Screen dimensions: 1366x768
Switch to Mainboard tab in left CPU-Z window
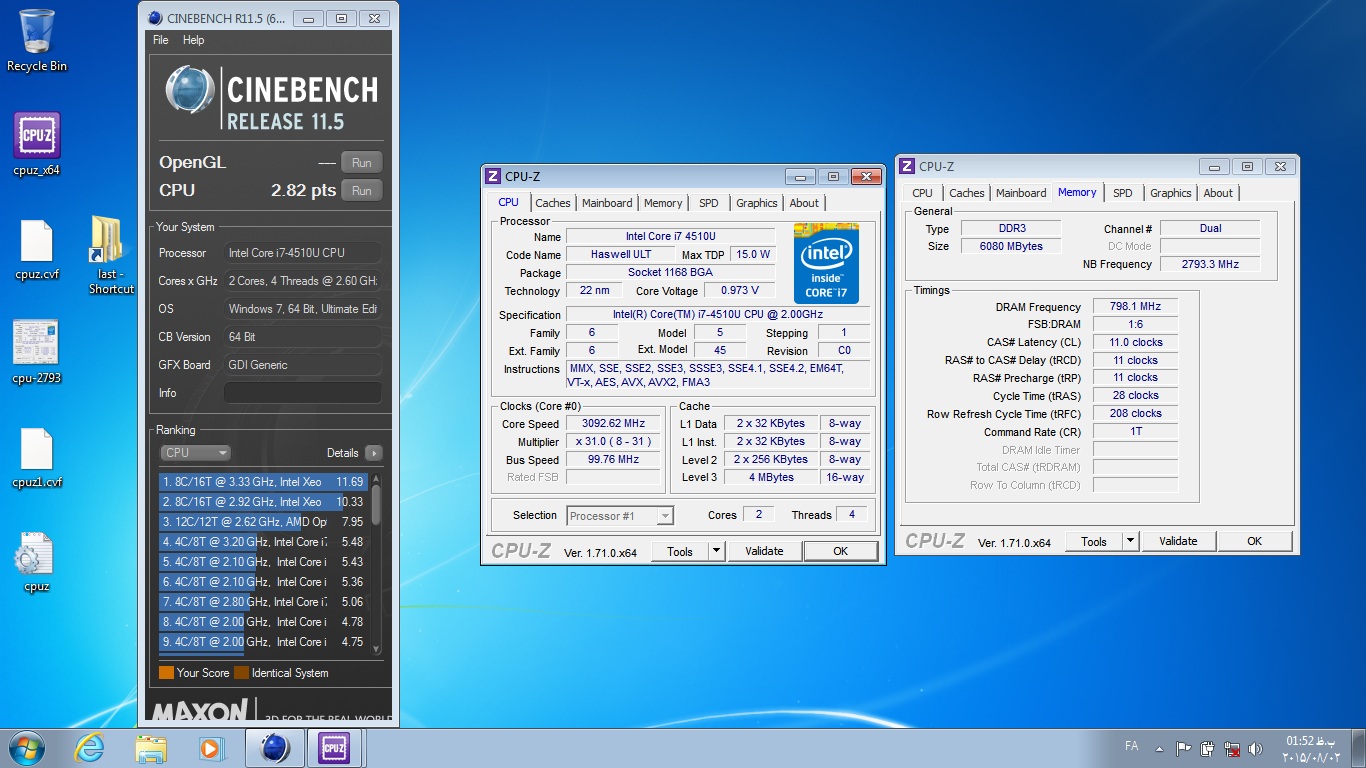pos(607,203)
